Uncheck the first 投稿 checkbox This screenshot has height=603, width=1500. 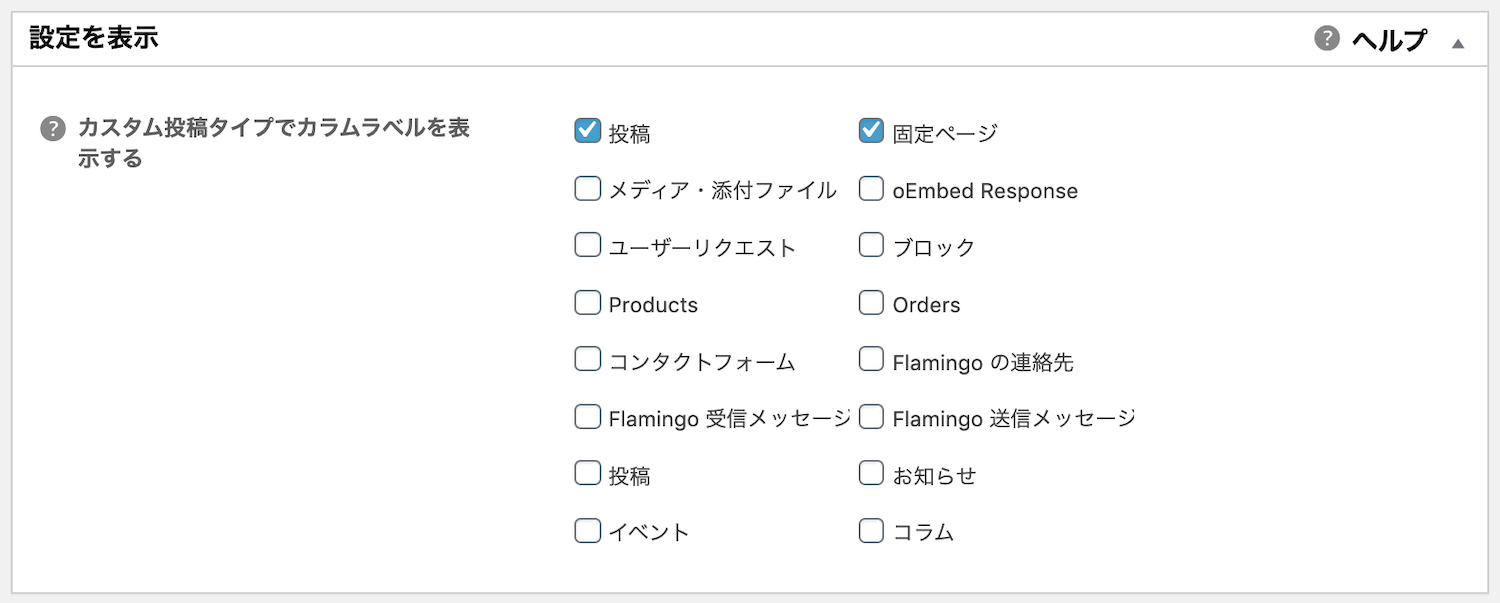pos(587,131)
